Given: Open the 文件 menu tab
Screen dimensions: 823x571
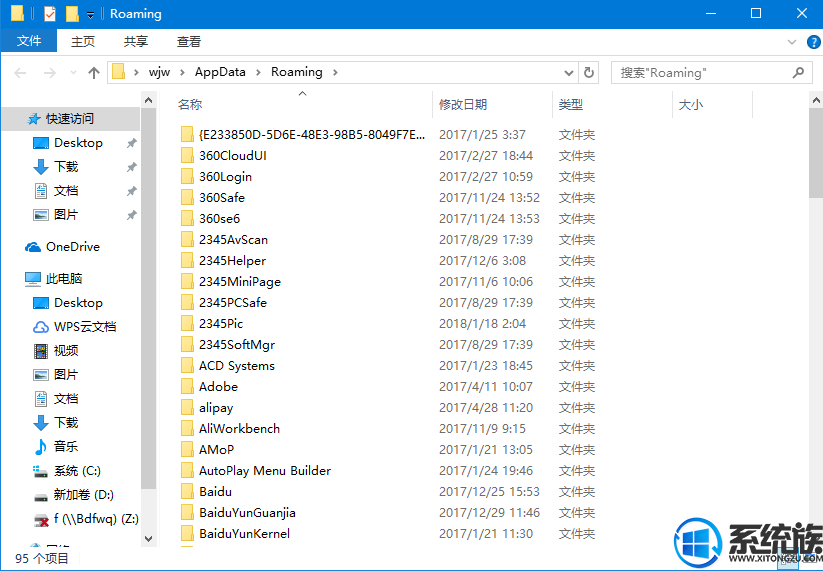Looking at the screenshot, I should coord(29,41).
